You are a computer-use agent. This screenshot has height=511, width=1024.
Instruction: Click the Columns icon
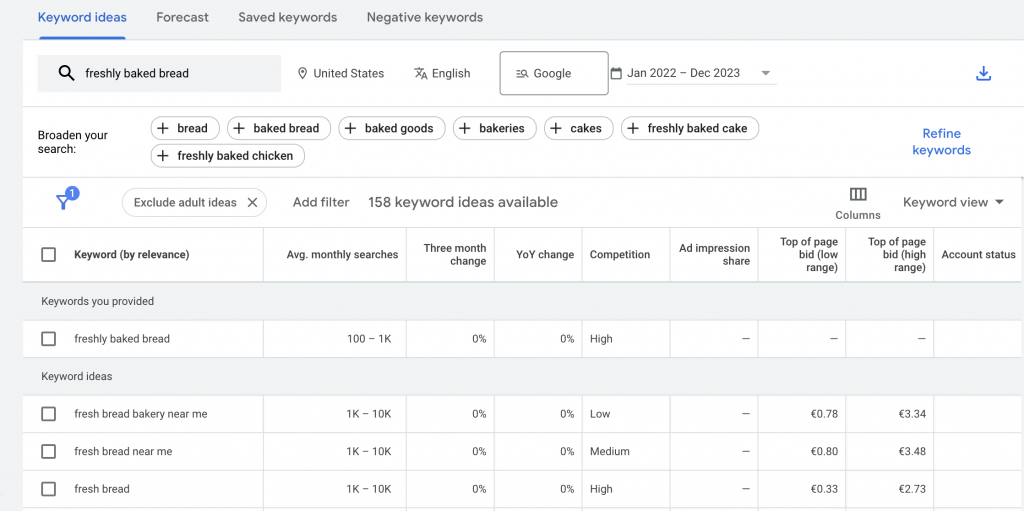857,195
